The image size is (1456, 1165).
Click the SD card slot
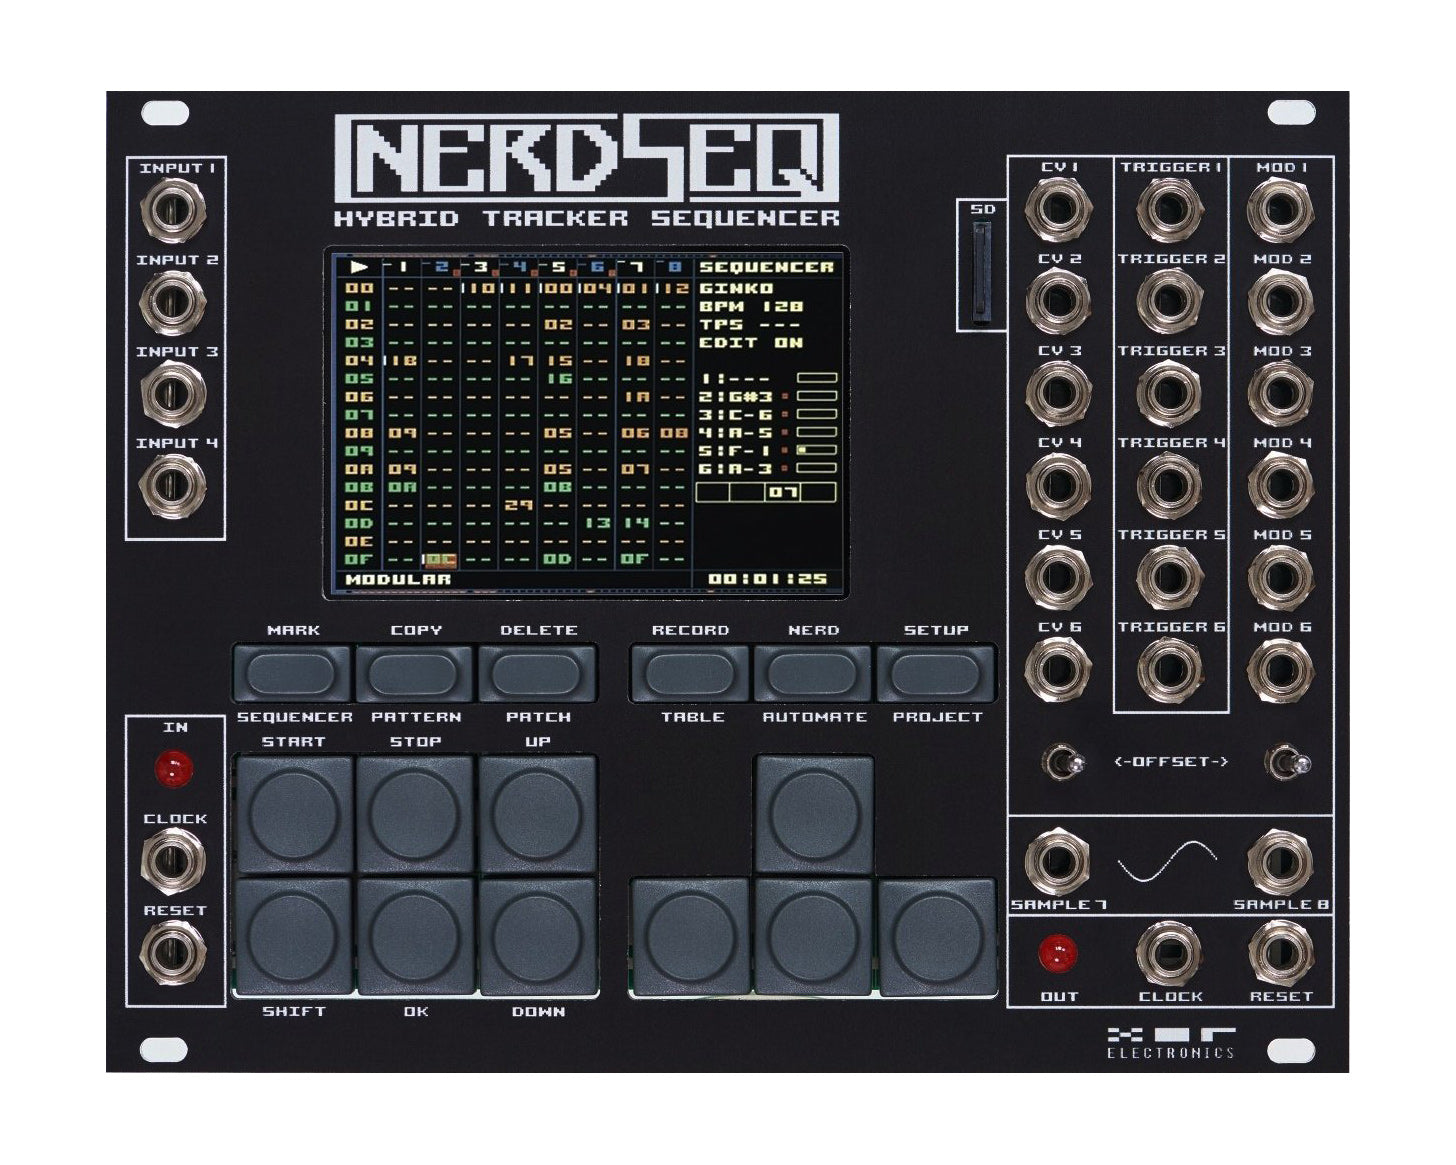tap(982, 271)
